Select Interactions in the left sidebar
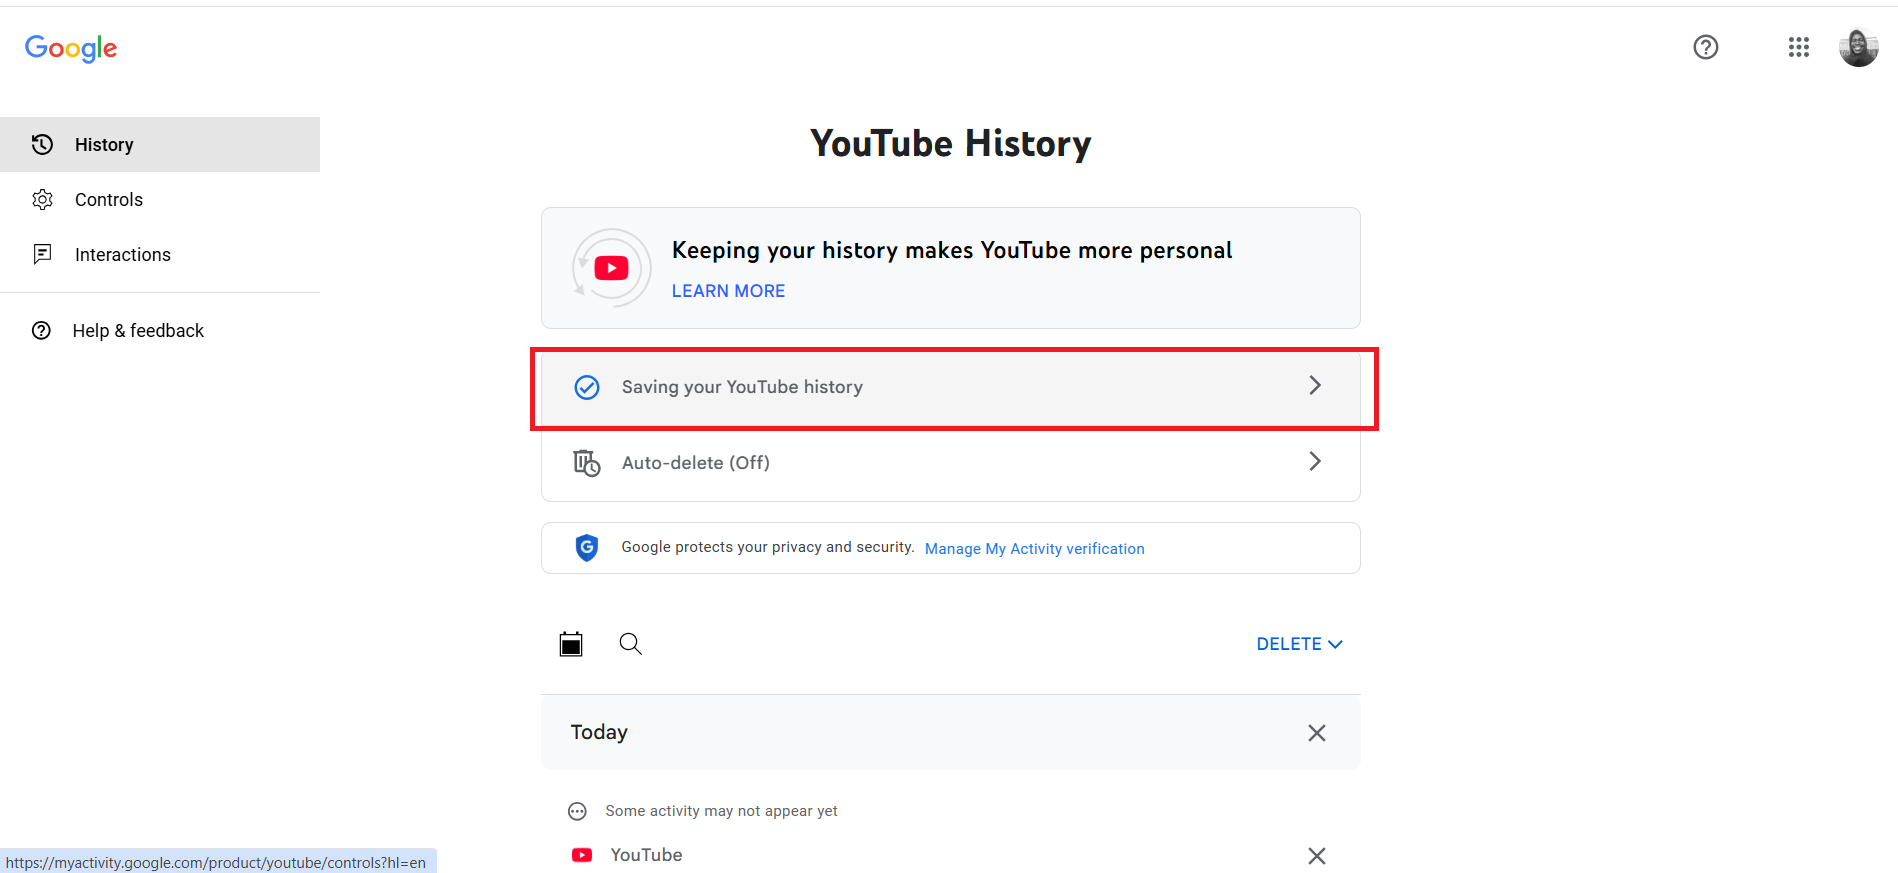The image size is (1898, 873). 122,254
